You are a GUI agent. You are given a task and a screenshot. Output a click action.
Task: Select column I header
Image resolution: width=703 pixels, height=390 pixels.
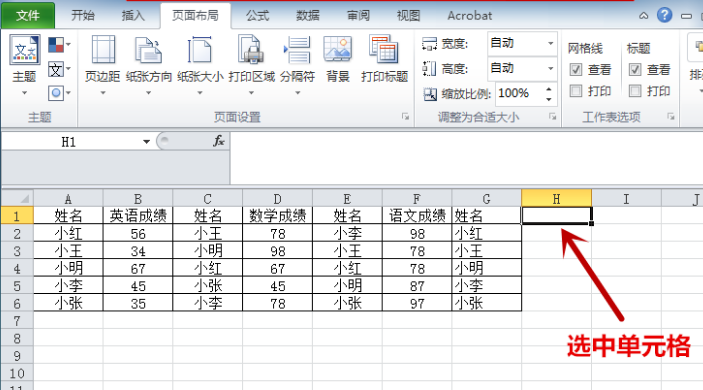tap(626, 199)
